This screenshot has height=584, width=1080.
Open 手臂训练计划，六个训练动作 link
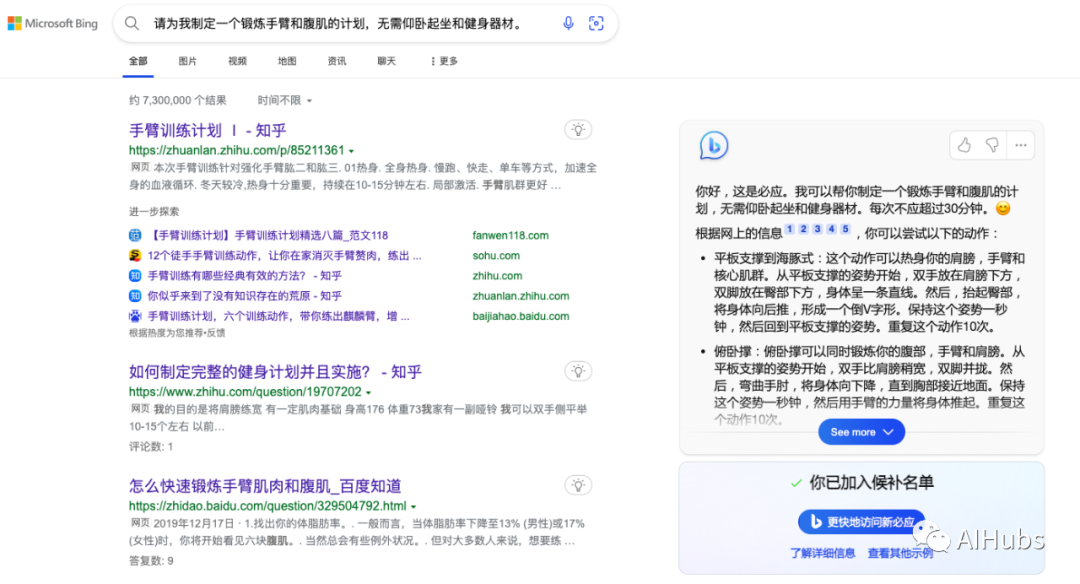[x=278, y=316]
